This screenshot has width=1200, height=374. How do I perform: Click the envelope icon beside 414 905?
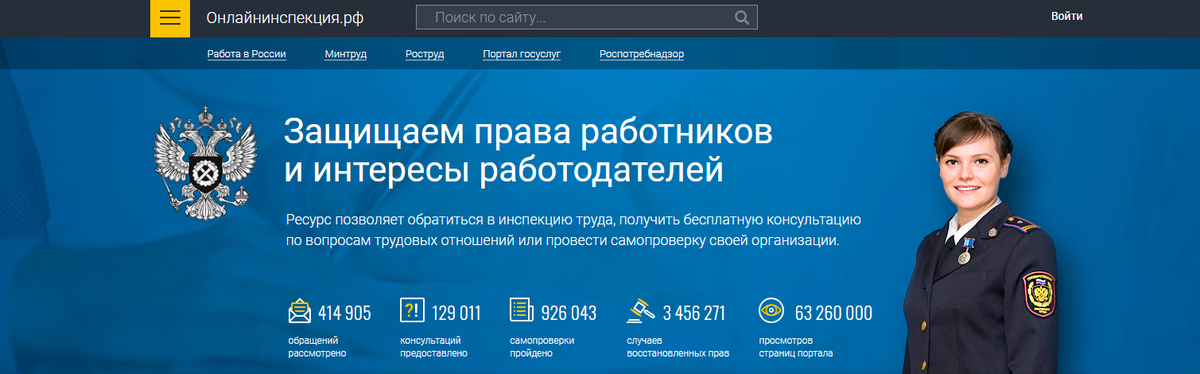299,312
